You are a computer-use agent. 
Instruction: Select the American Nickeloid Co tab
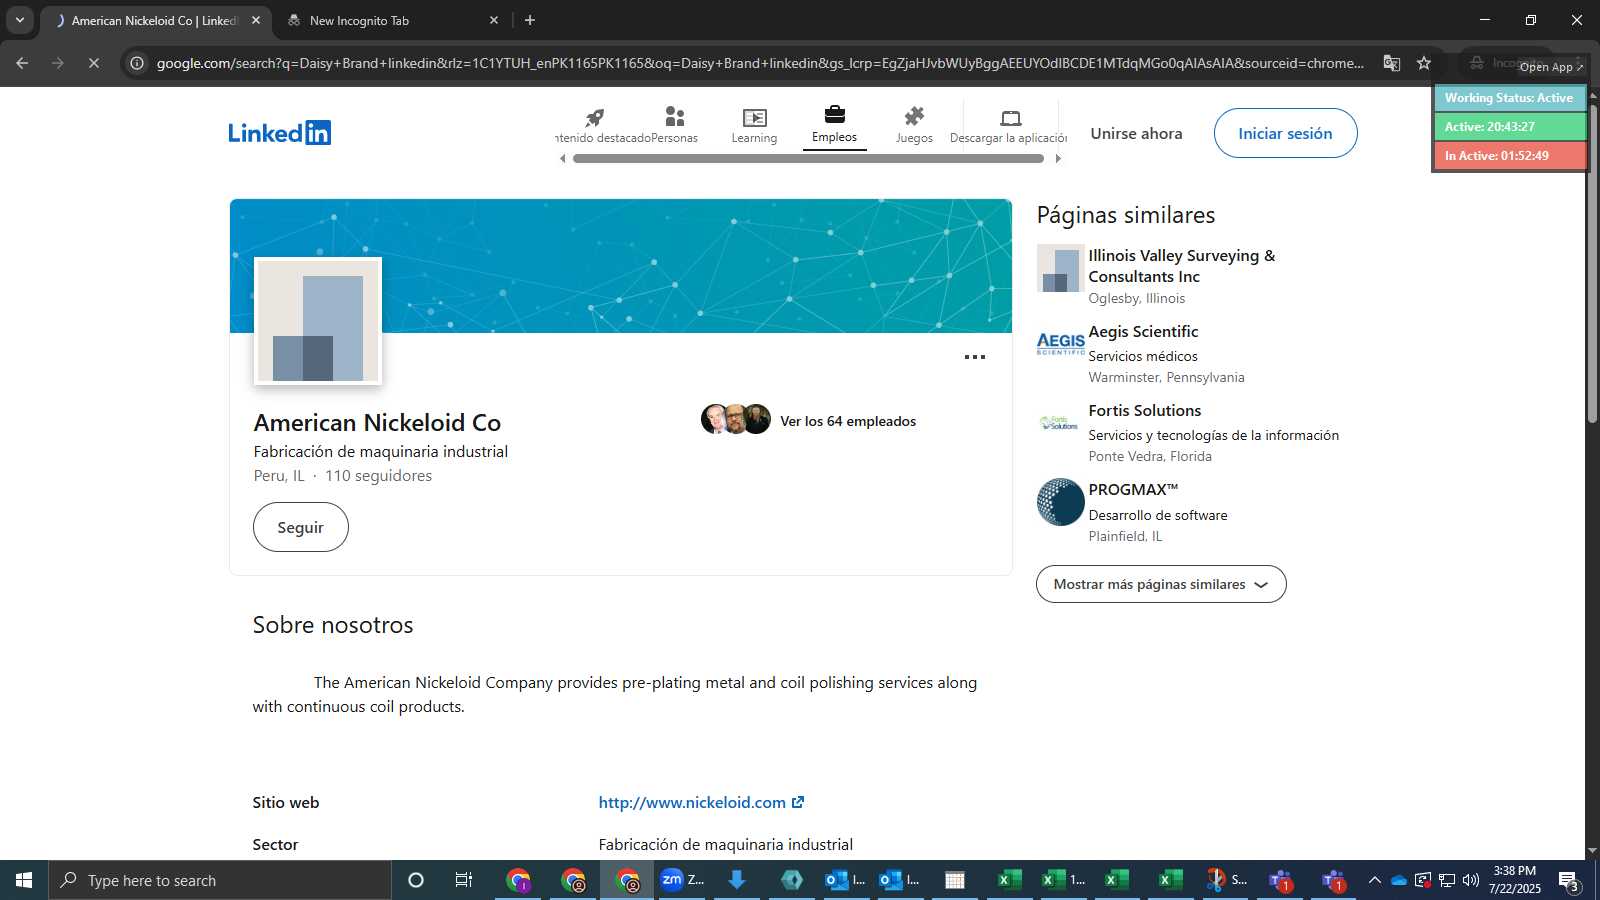click(x=153, y=20)
